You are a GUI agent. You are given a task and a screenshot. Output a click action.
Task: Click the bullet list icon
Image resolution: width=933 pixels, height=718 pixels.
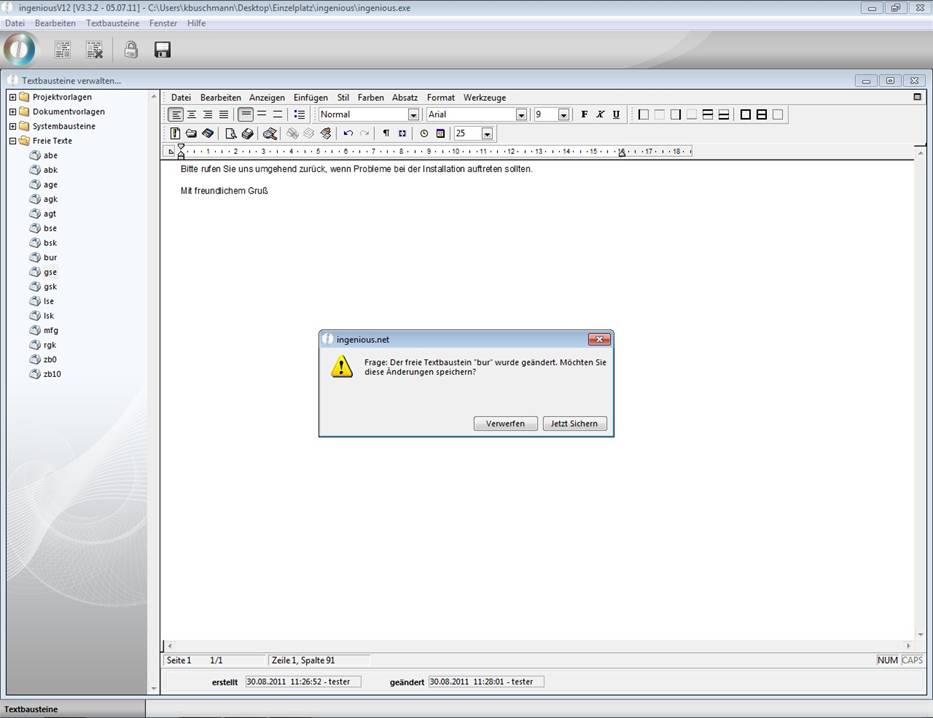[x=299, y=115]
